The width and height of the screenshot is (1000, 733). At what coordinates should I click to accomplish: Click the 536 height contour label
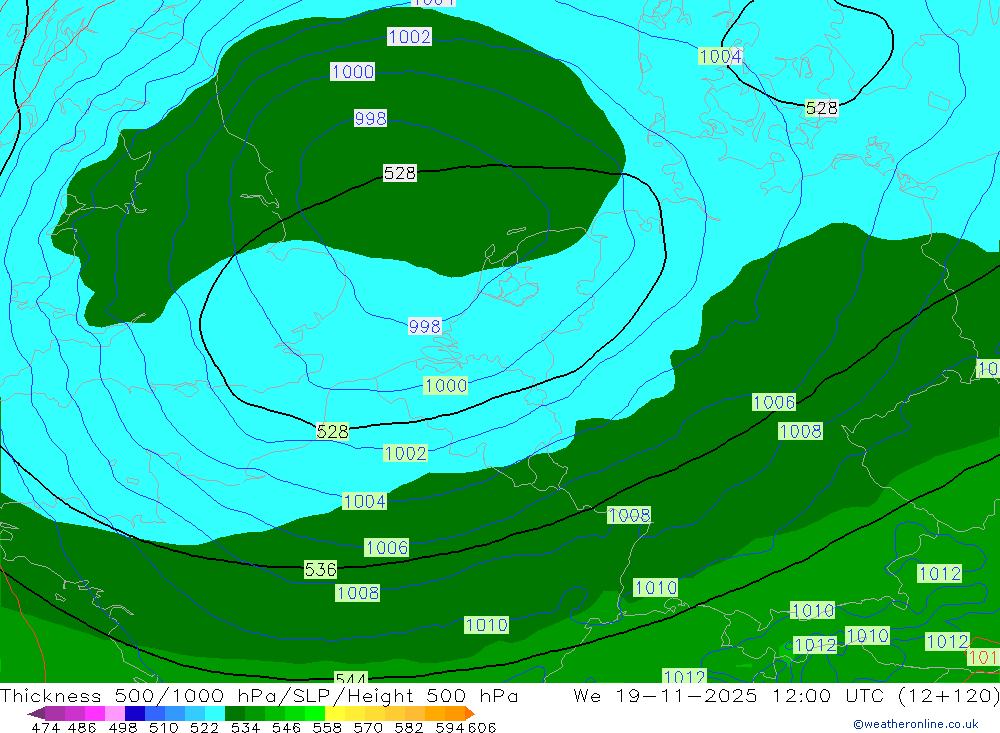coord(320,569)
